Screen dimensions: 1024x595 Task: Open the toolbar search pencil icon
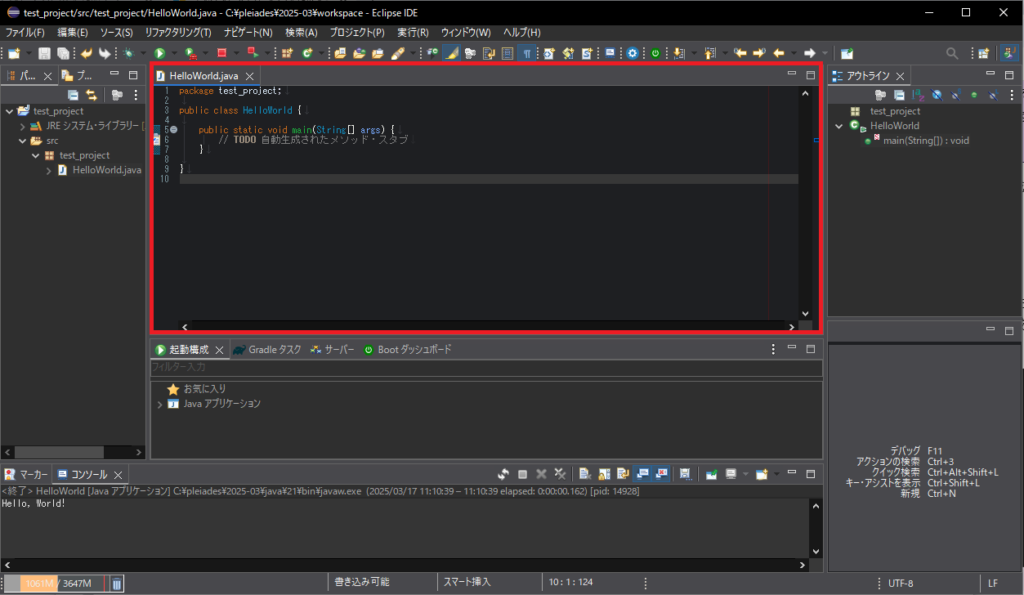tap(398, 54)
